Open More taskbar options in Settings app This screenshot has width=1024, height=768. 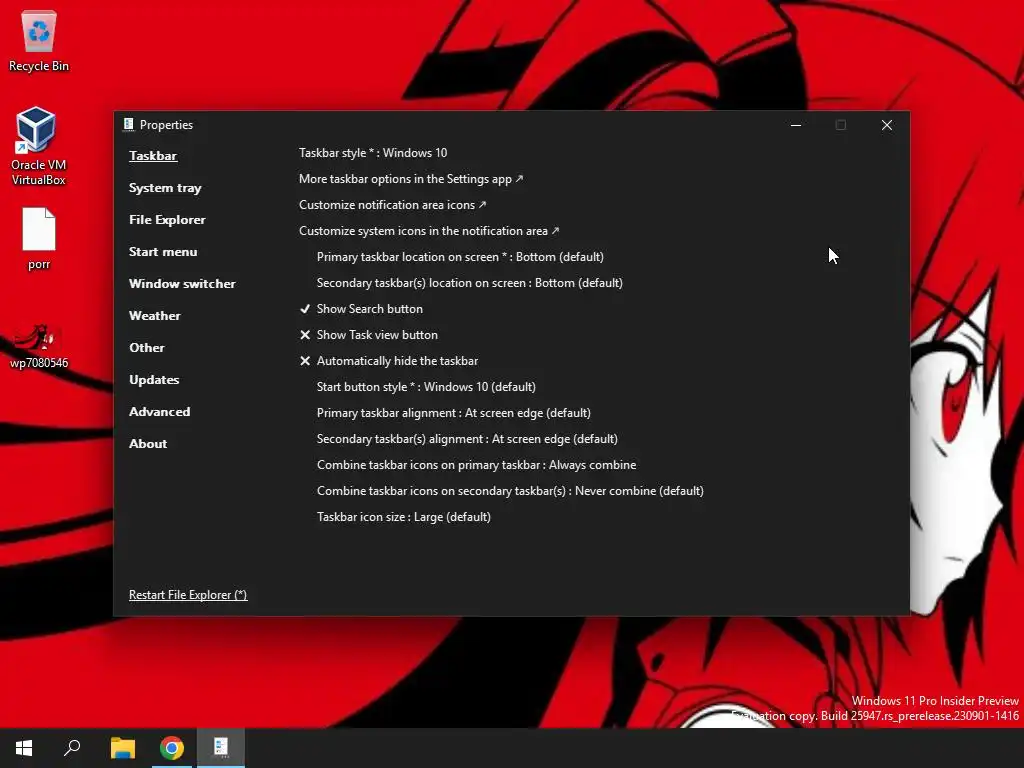pyautogui.click(x=411, y=179)
